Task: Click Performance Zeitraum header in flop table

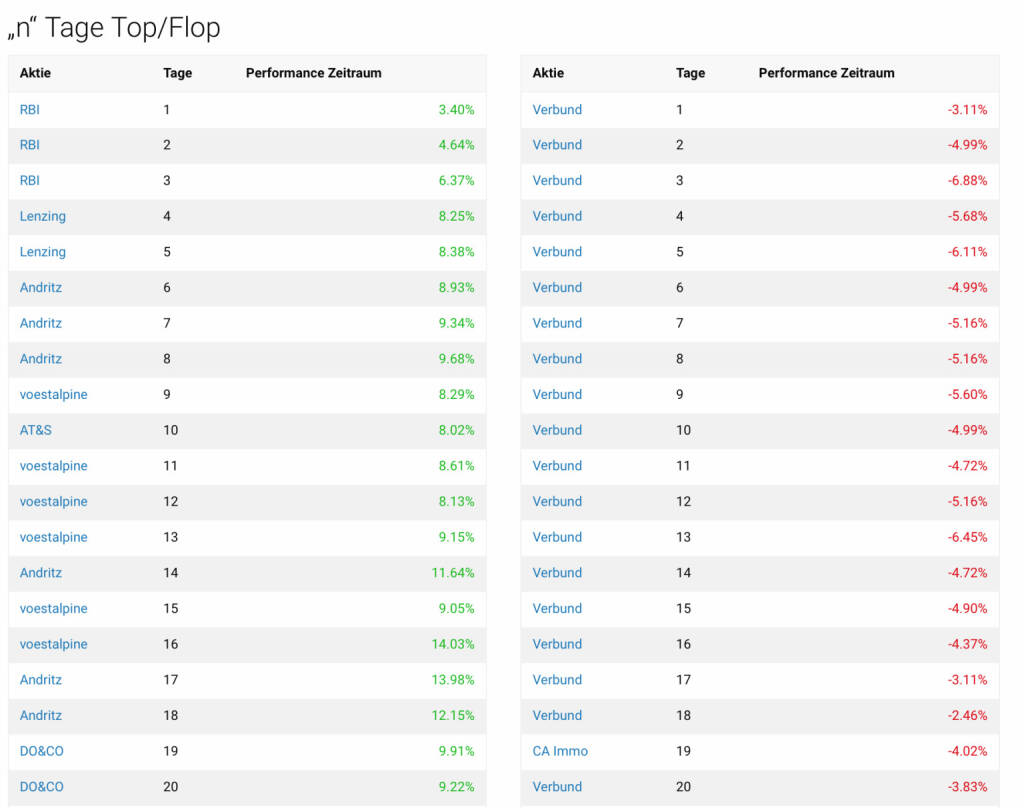Action: [827, 73]
